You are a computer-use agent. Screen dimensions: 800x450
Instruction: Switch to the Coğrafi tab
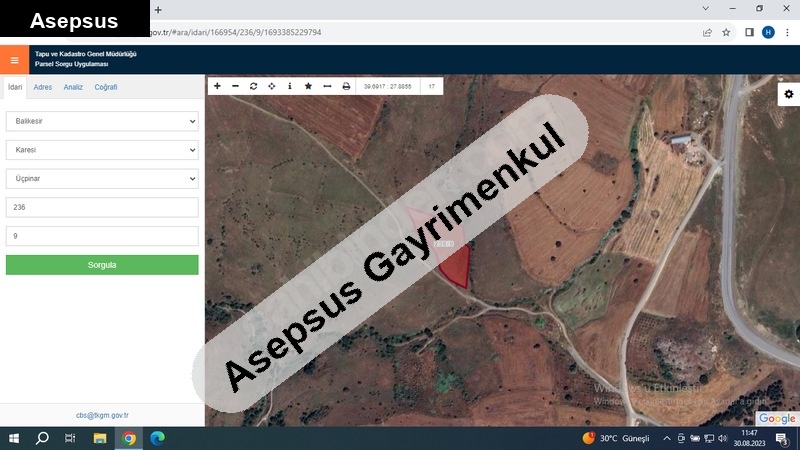click(x=106, y=87)
